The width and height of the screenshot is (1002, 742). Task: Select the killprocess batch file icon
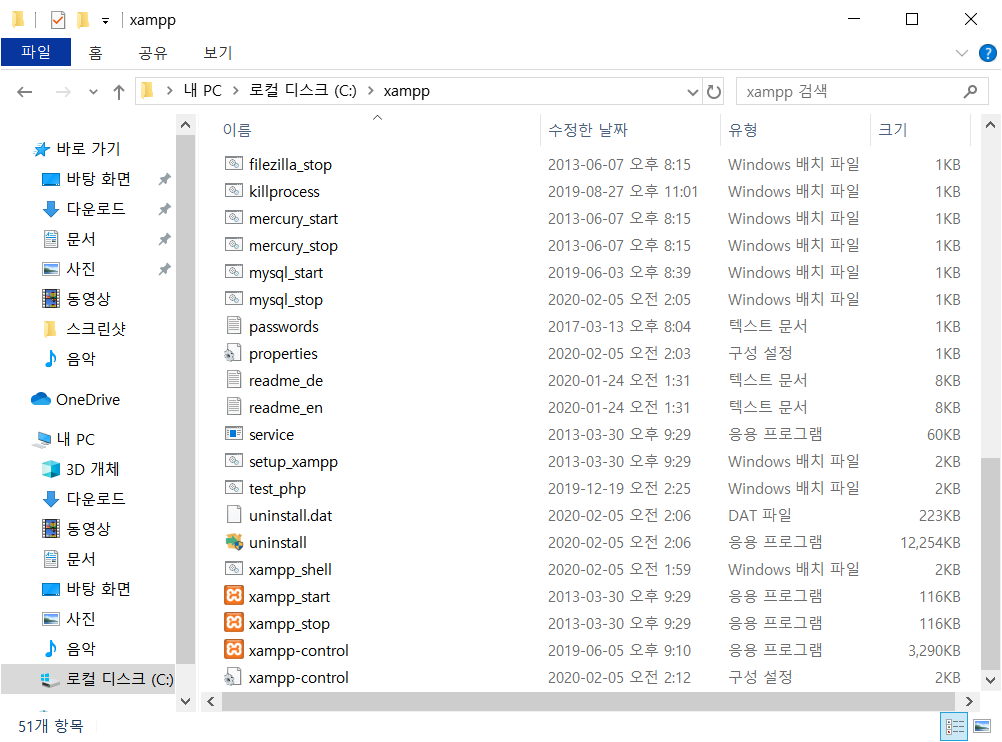(x=234, y=191)
